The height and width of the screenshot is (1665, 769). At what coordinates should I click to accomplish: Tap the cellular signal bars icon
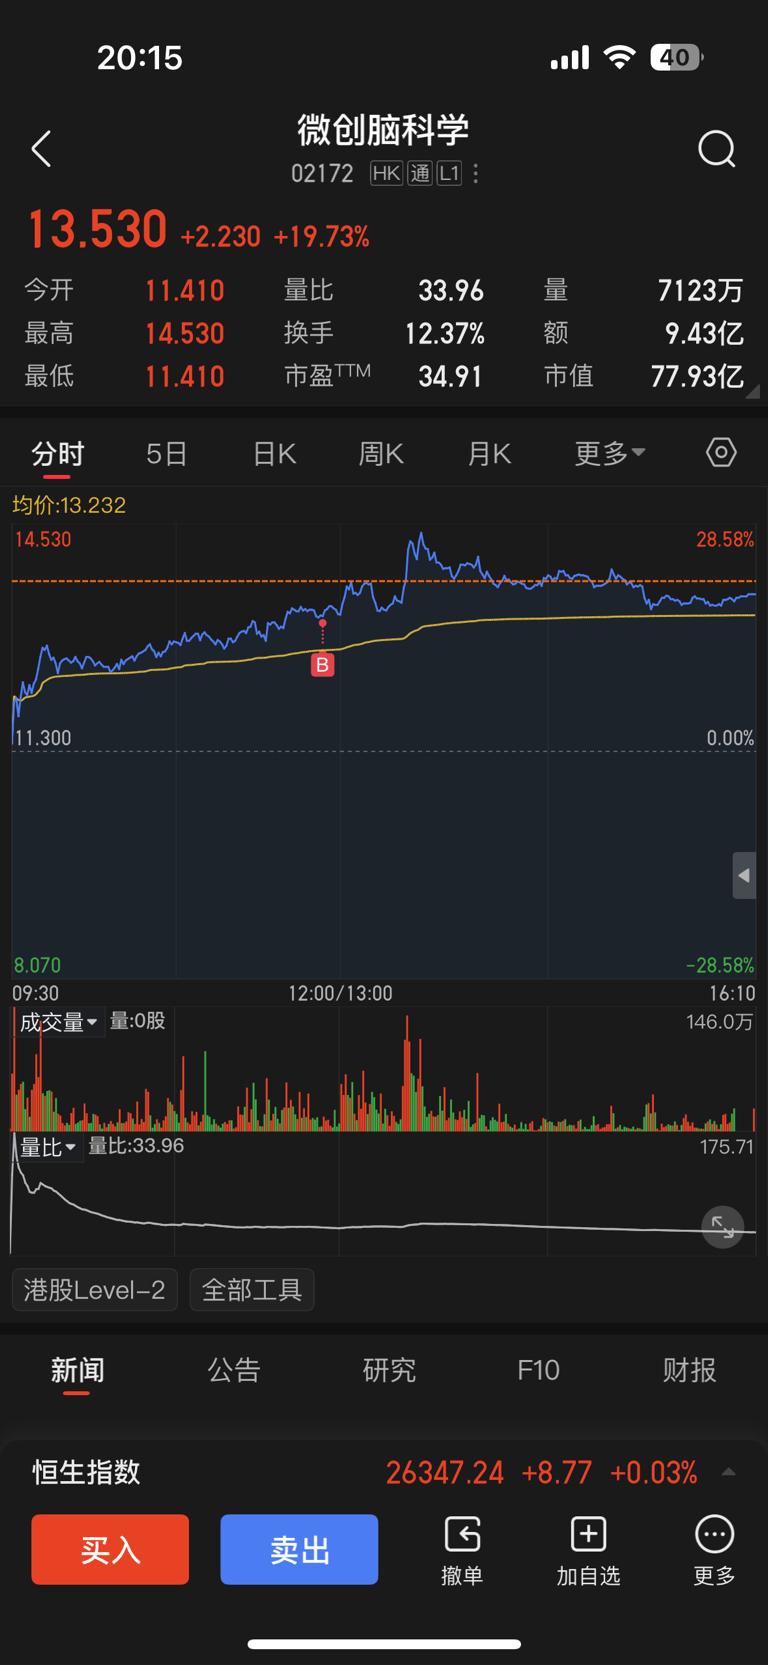click(x=570, y=58)
